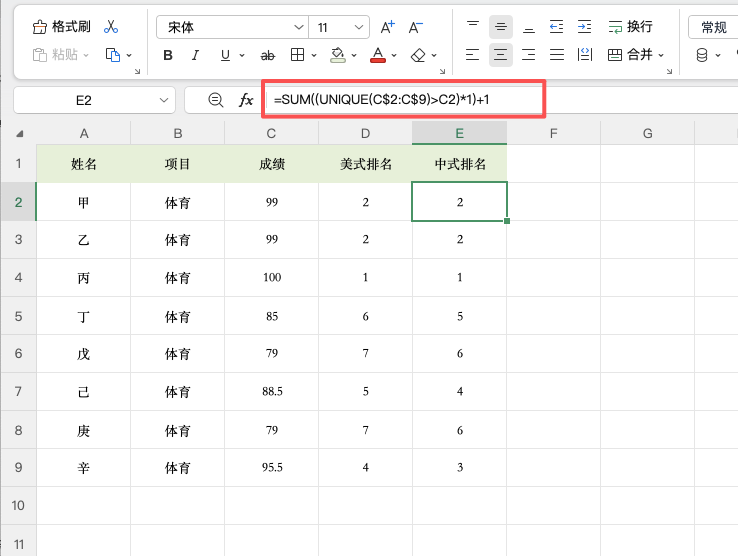Image resolution: width=738 pixels, height=556 pixels.
Task: Apply the fill color bucket
Action: (337, 55)
